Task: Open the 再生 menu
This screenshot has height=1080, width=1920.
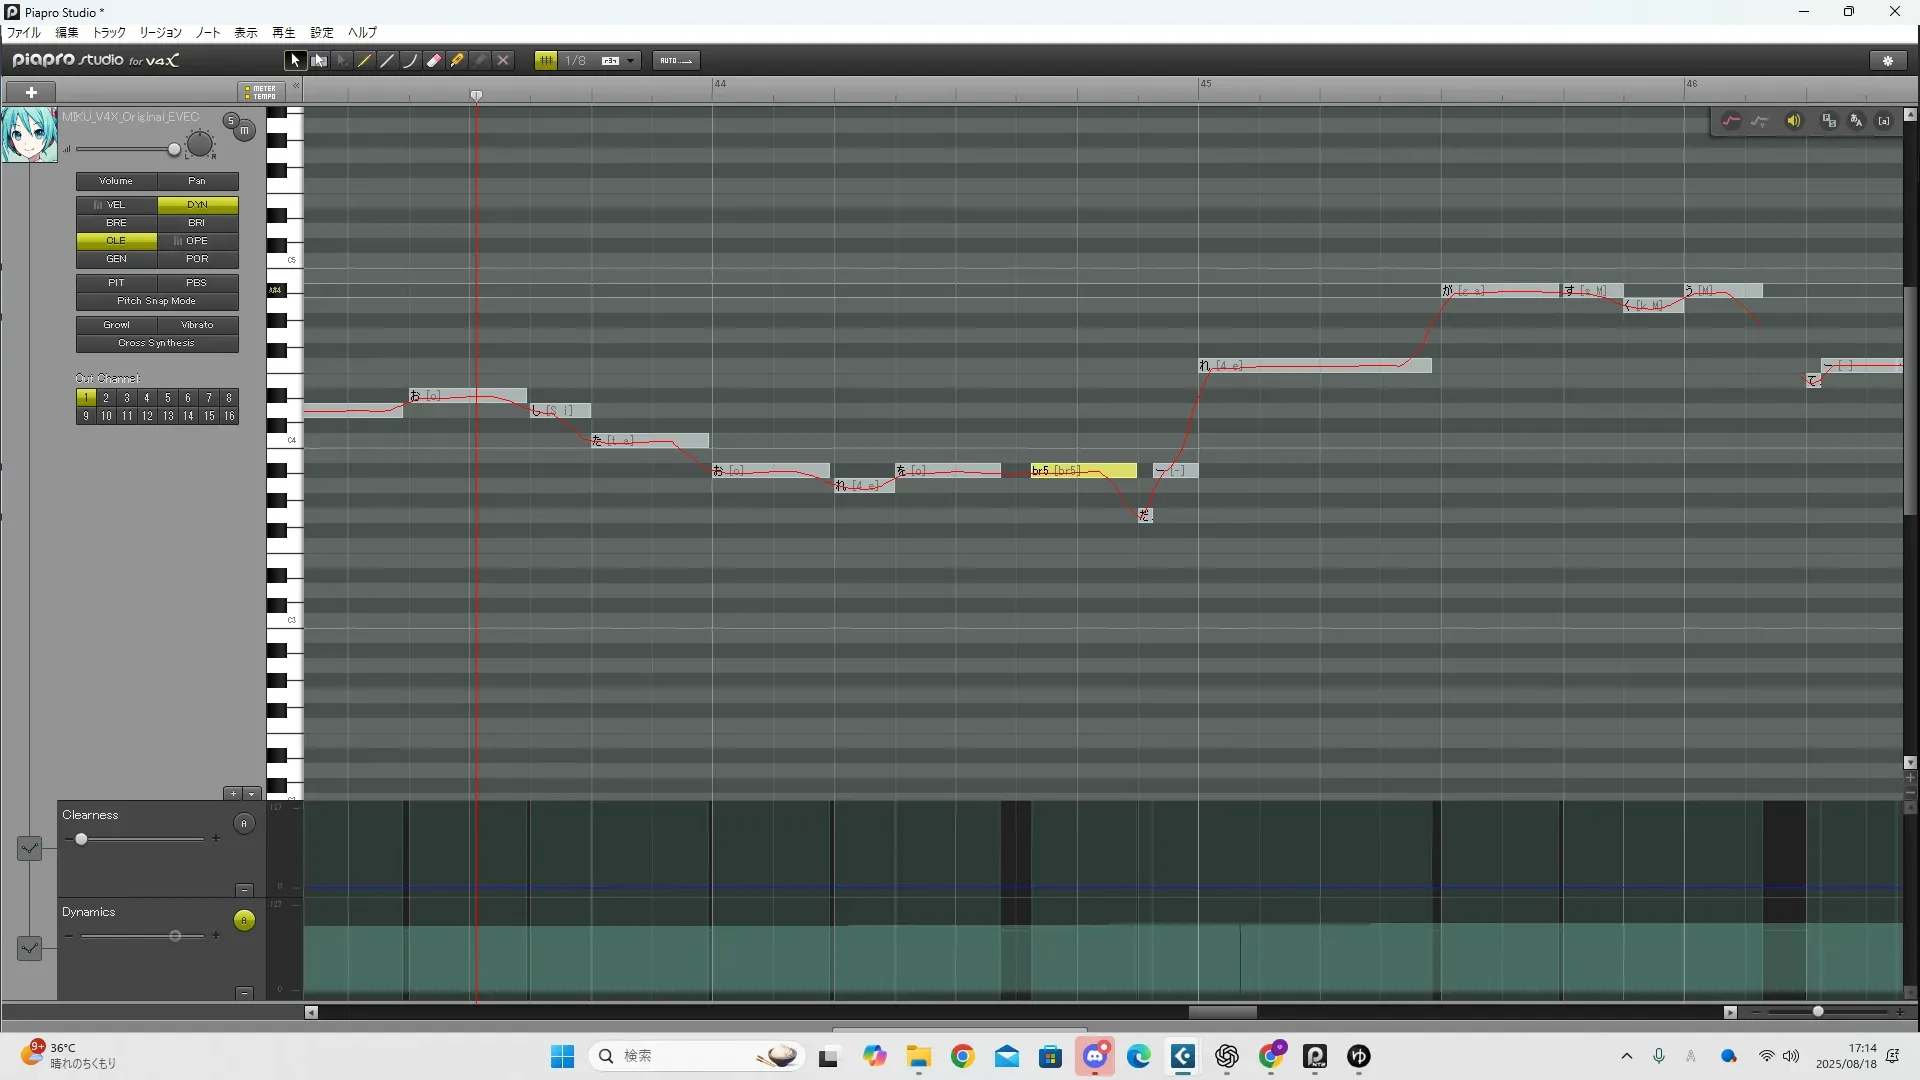Action: 283,33
